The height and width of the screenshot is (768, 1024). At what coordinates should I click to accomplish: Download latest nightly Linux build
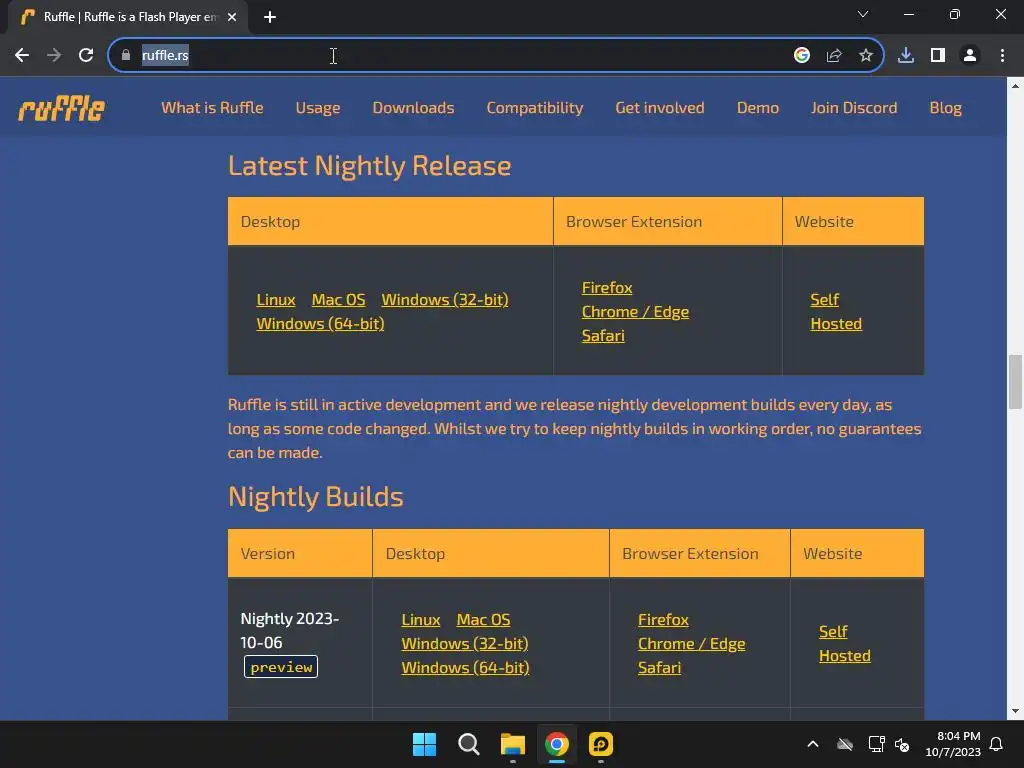[x=276, y=300]
